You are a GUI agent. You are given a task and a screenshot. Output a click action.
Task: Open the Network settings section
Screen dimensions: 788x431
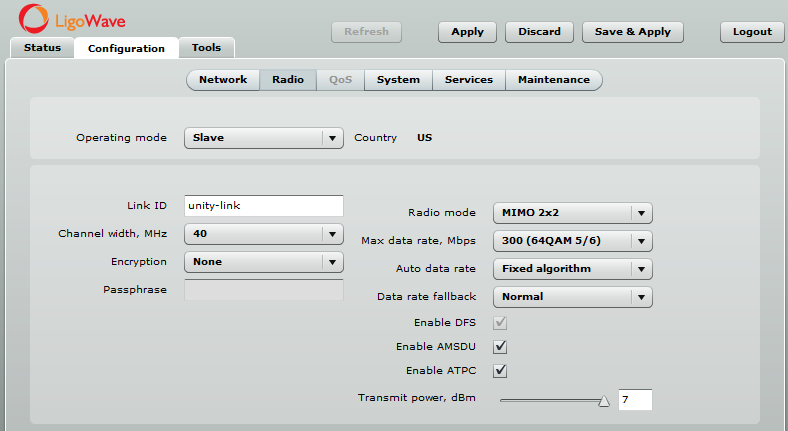(x=222, y=80)
